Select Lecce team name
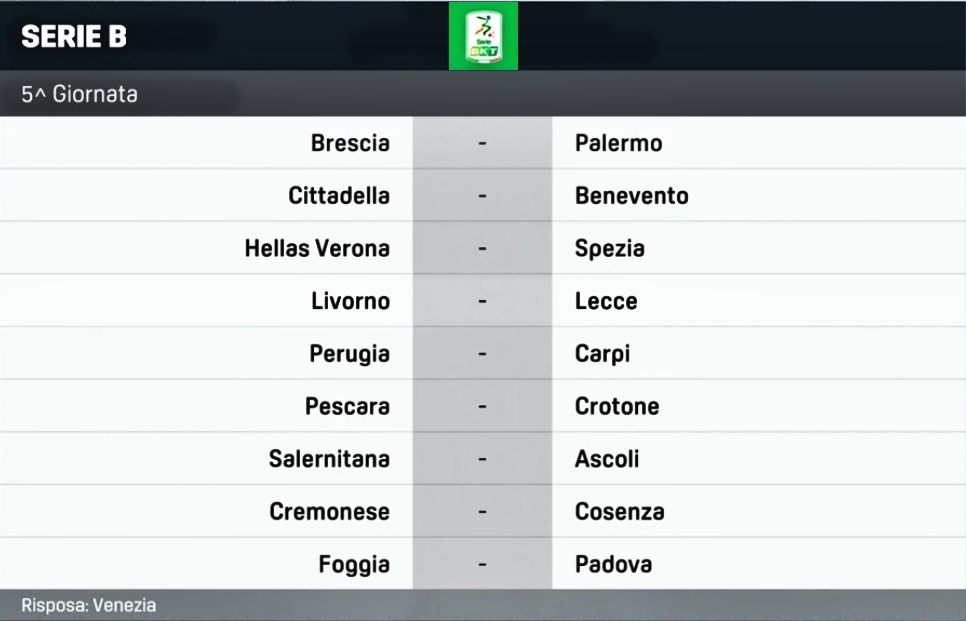This screenshot has width=966, height=621. tap(606, 301)
